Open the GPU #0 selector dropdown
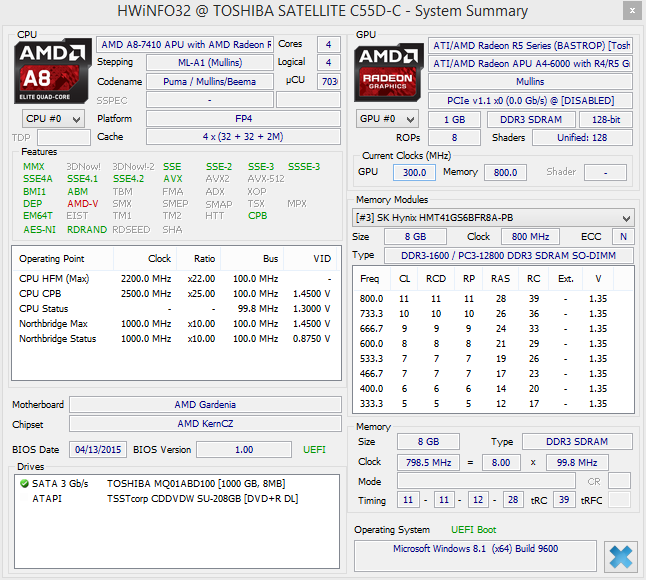 [x=387, y=119]
